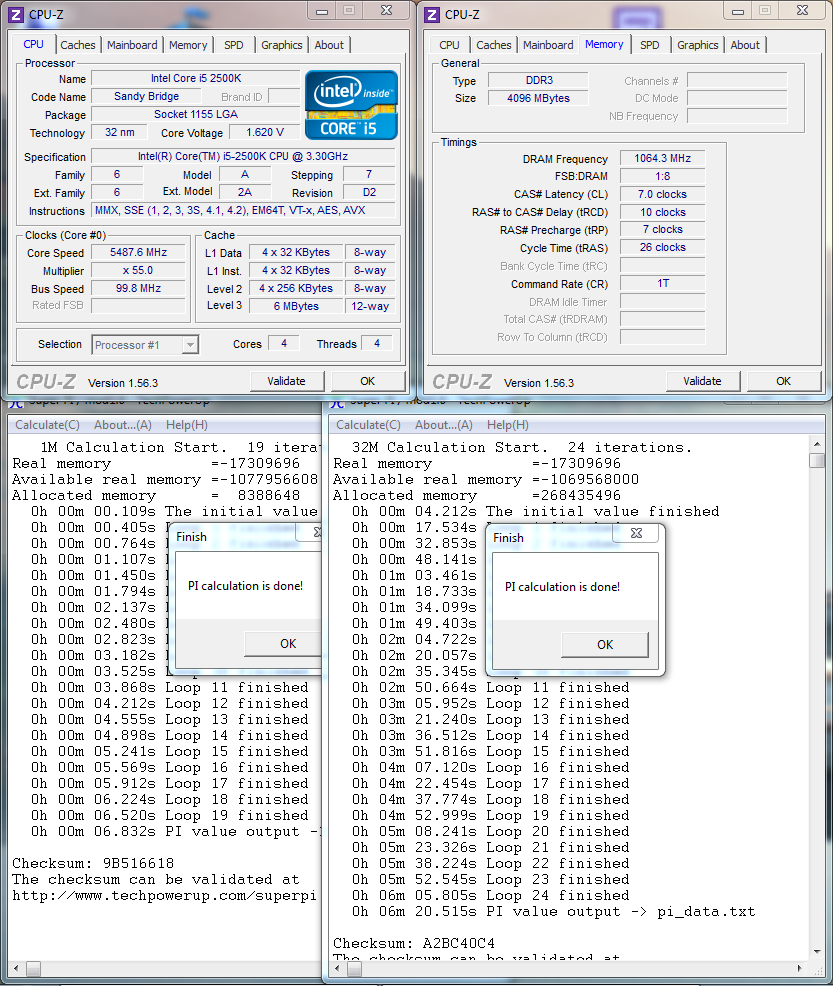Viewport: 833px width, 986px height.
Task: Click the tRCD value "10 clocks"
Action: click(663, 213)
